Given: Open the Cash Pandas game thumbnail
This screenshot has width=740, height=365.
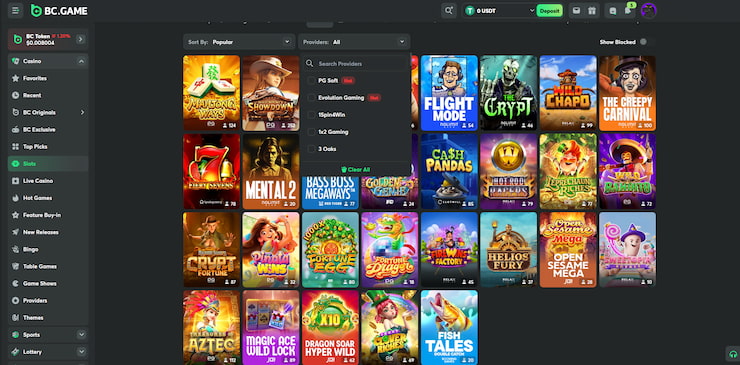Looking at the screenshot, I should tap(449, 171).
